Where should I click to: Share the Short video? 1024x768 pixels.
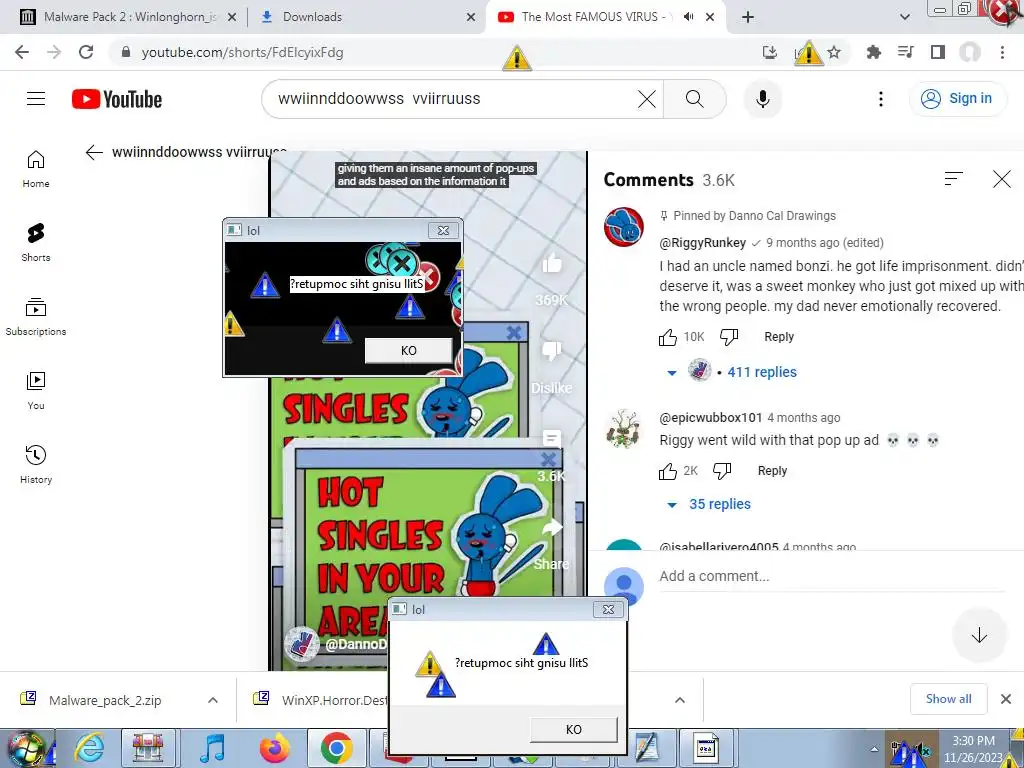pyautogui.click(x=552, y=528)
